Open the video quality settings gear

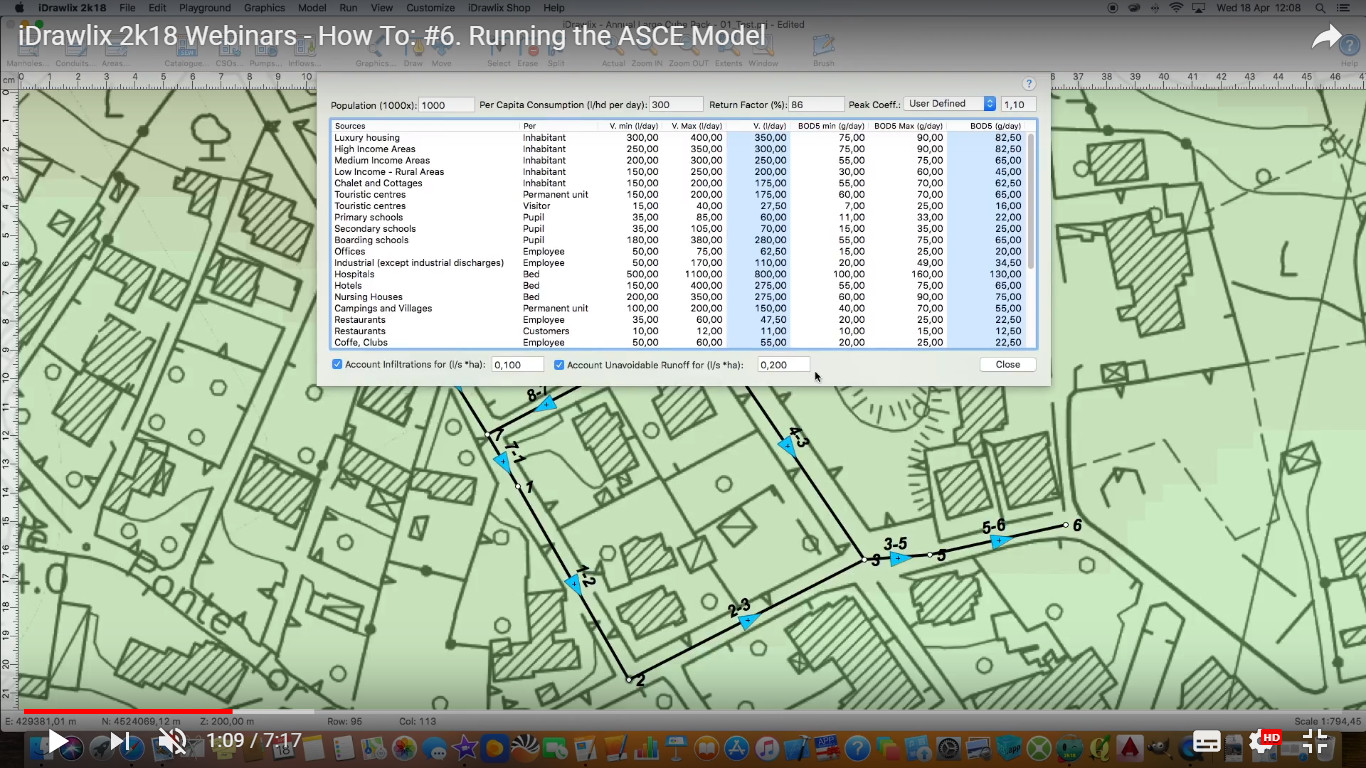point(1262,741)
